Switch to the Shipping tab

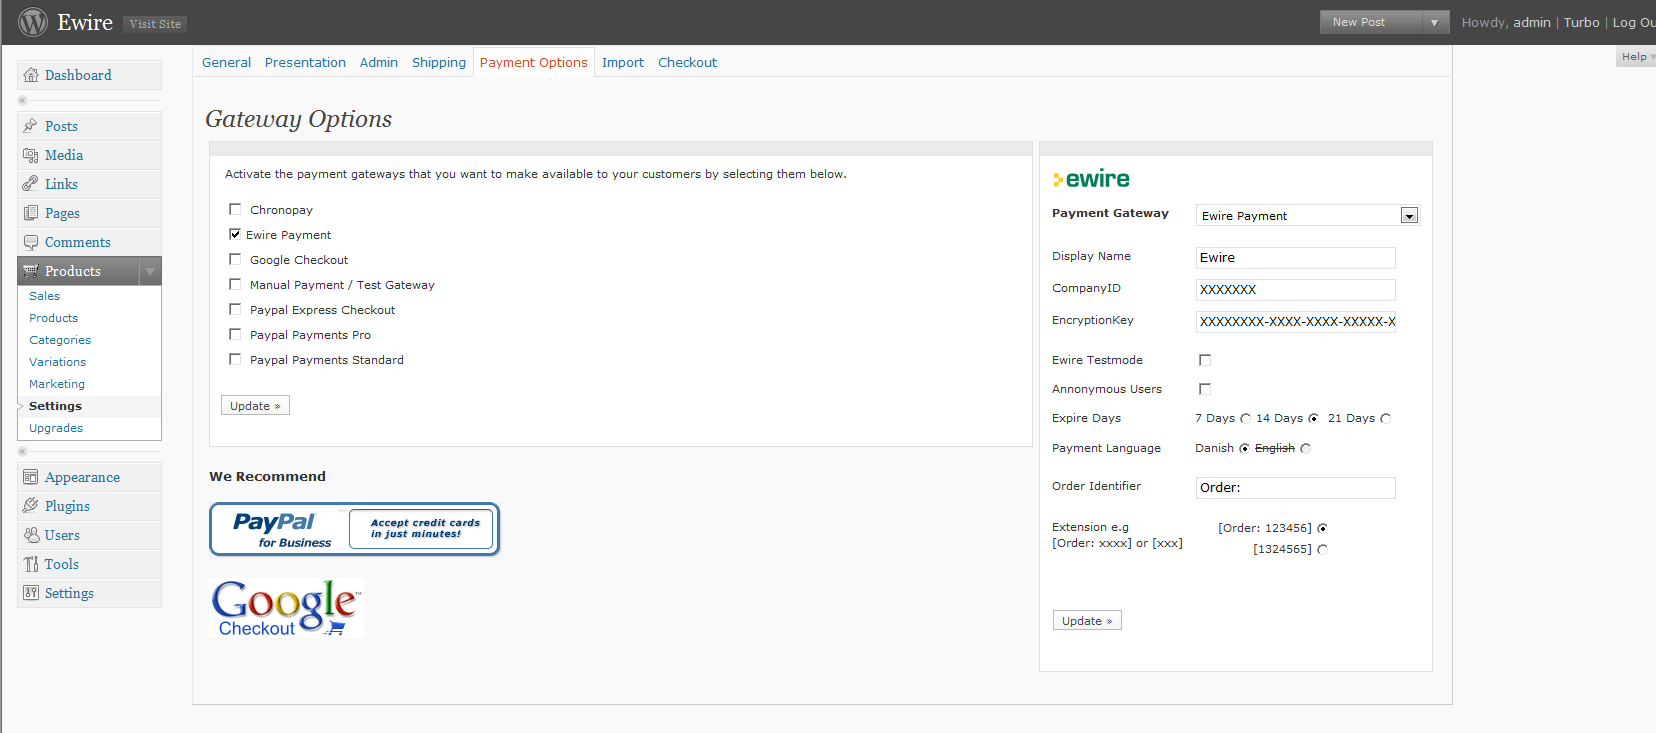coord(439,62)
